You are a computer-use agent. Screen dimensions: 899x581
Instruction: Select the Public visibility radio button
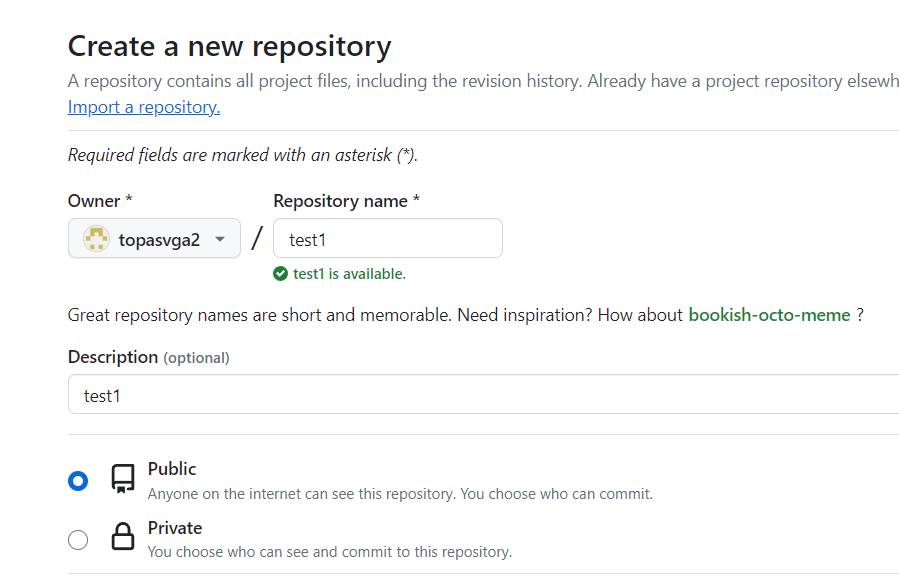78,481
